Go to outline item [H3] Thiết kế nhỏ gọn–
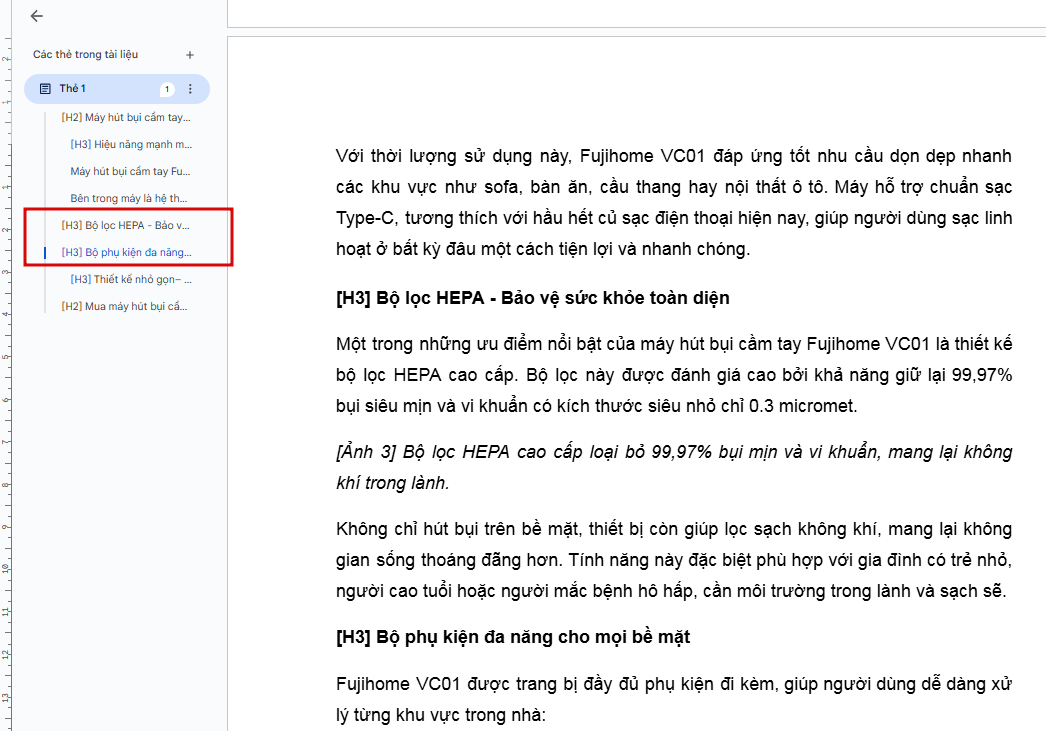 click(x=131, y=279)
